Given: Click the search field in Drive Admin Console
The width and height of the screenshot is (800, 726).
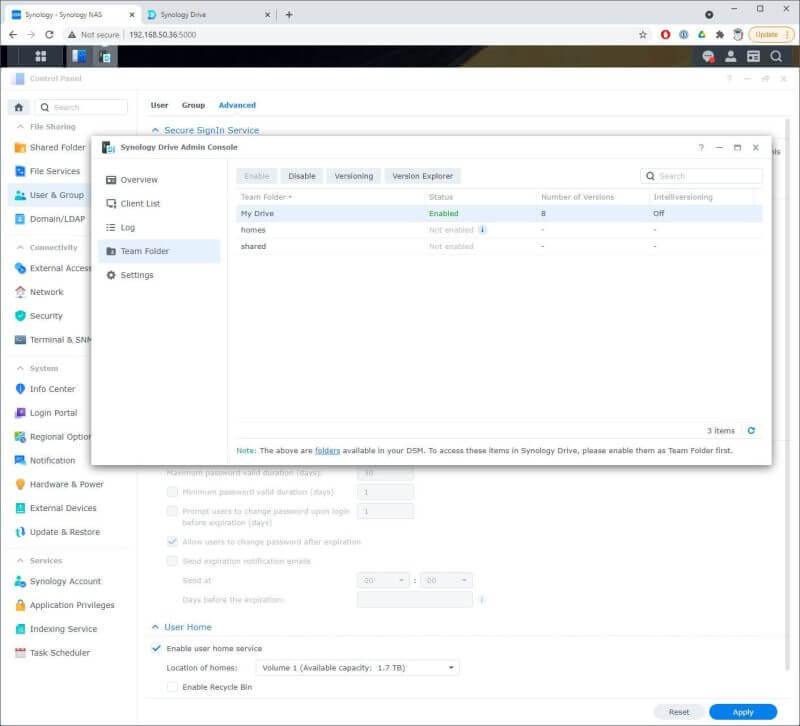Looking at the screenshot, I should (x=700, y=175).
